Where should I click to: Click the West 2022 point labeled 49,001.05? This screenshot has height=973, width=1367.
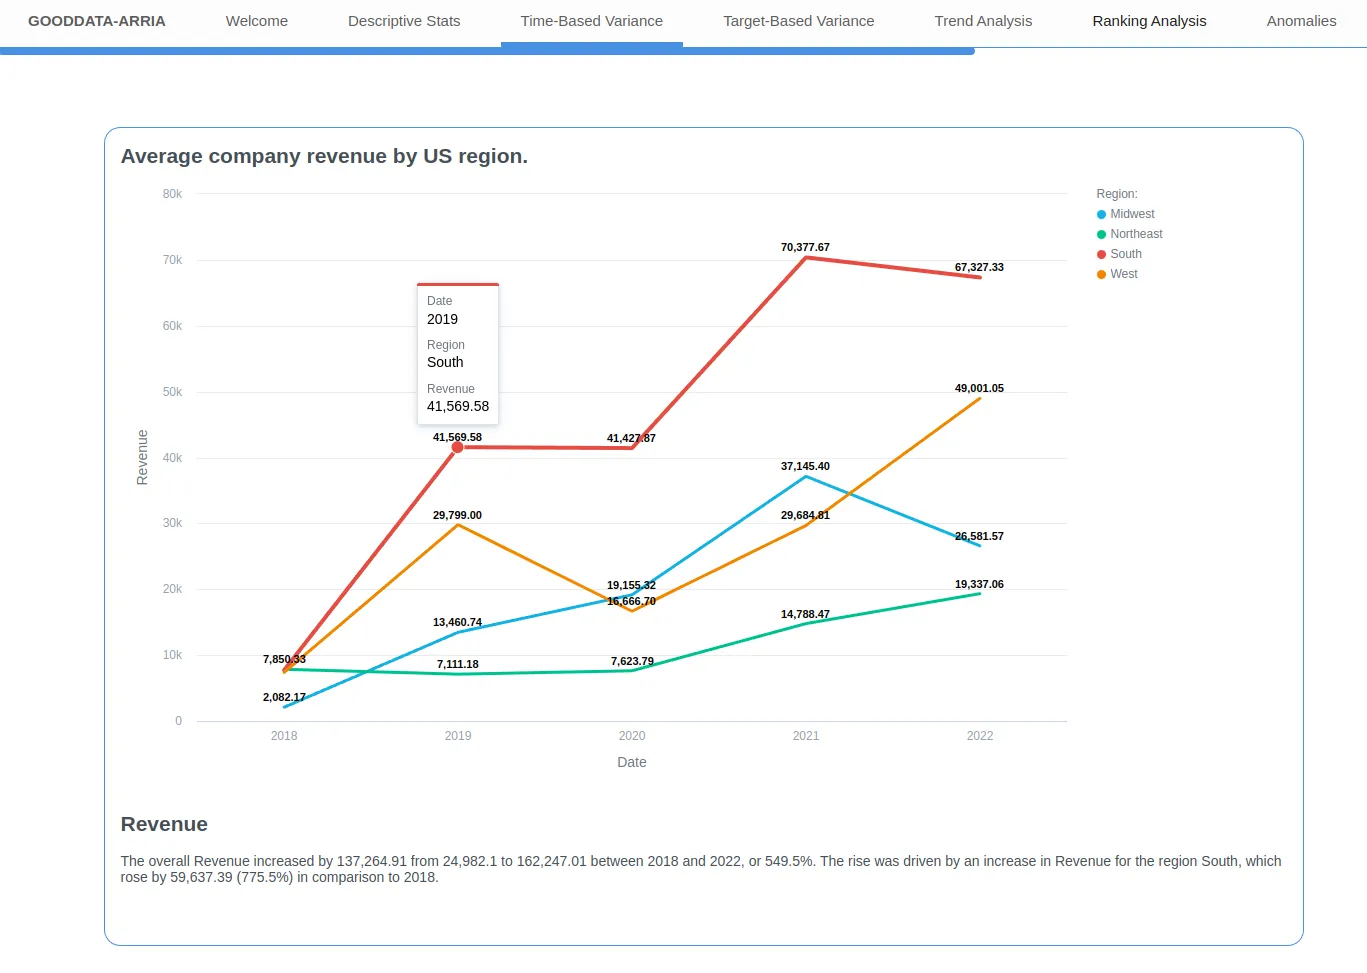[x=980, y=398]
